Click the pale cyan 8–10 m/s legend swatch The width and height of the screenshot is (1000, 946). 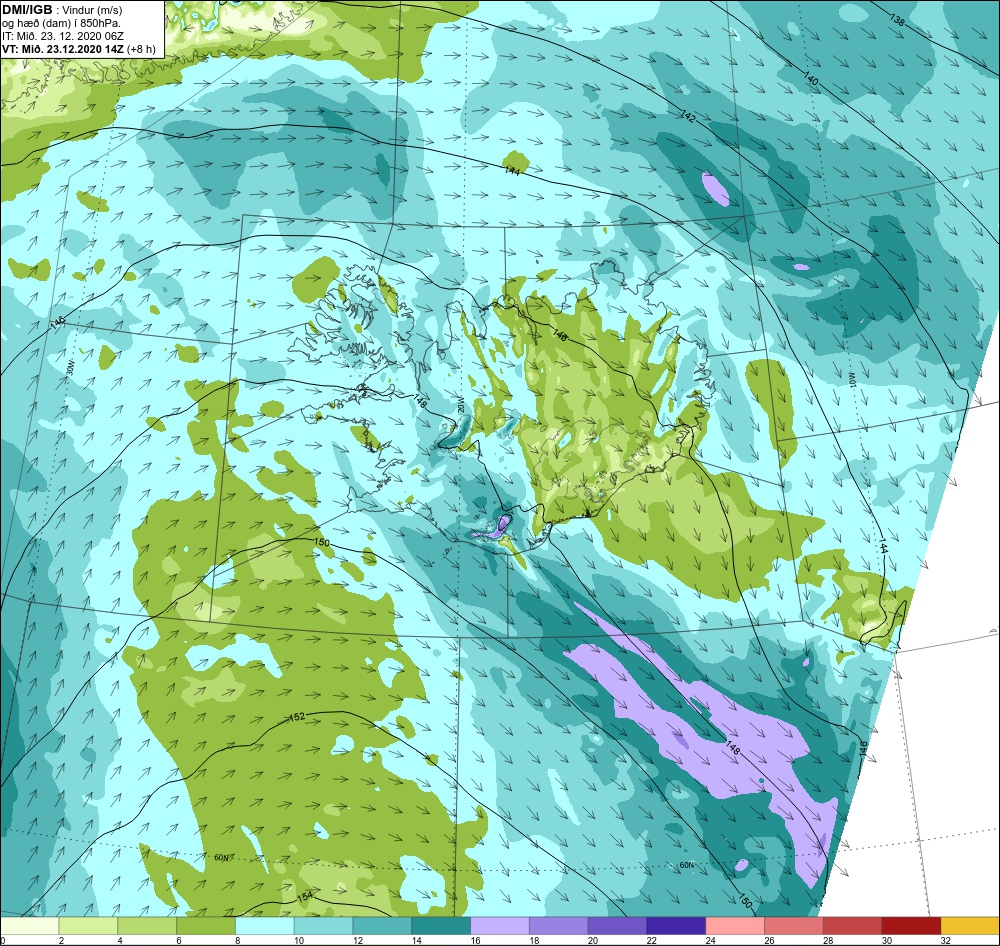(265, 926)
